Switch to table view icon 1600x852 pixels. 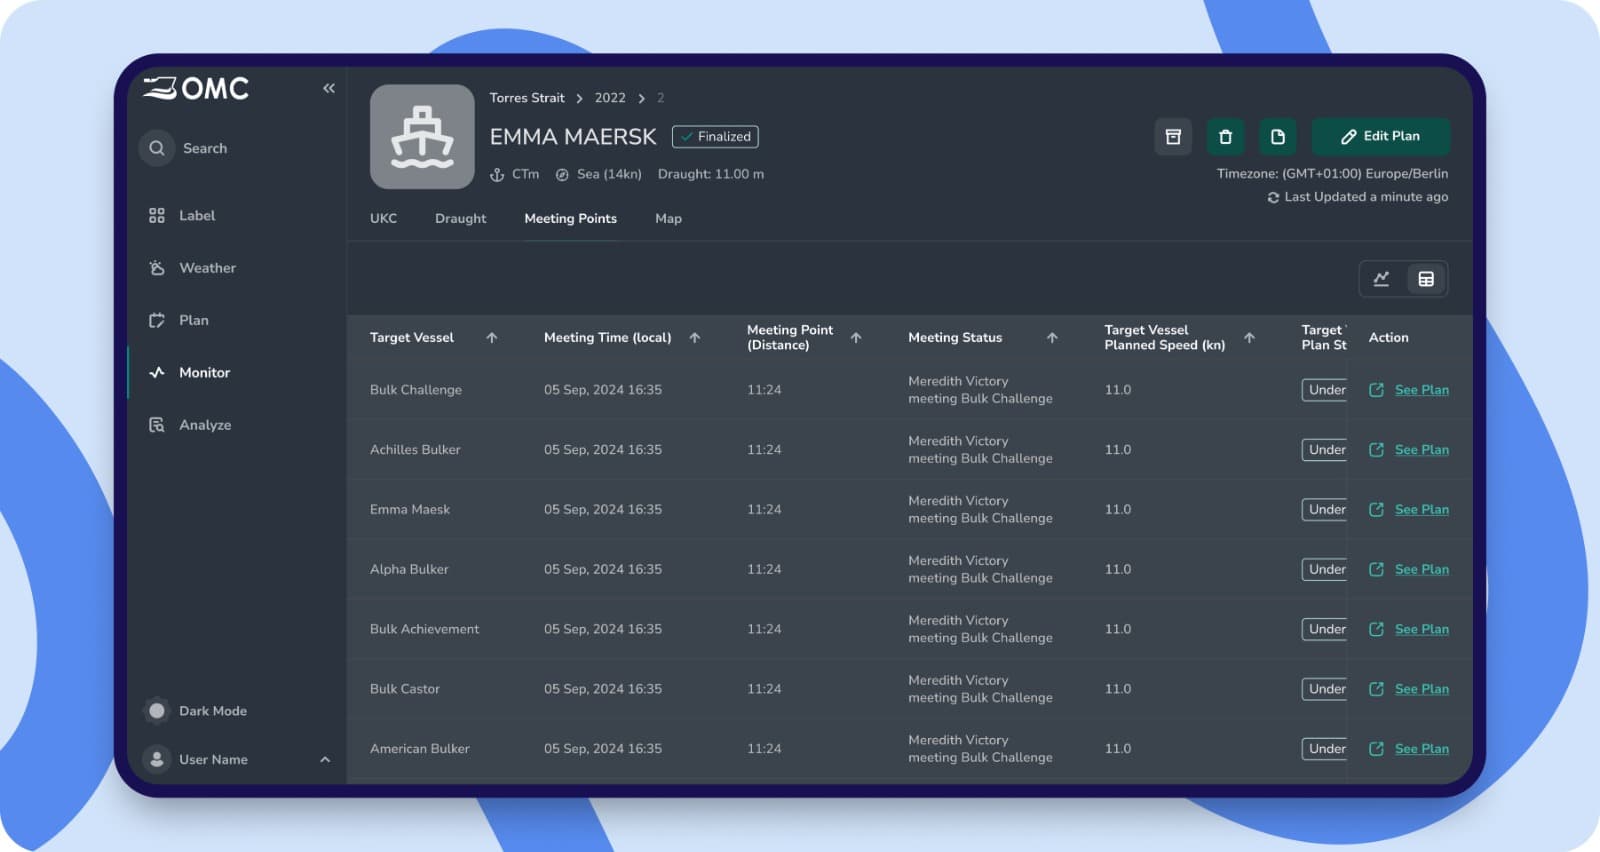click(1426, 279)
